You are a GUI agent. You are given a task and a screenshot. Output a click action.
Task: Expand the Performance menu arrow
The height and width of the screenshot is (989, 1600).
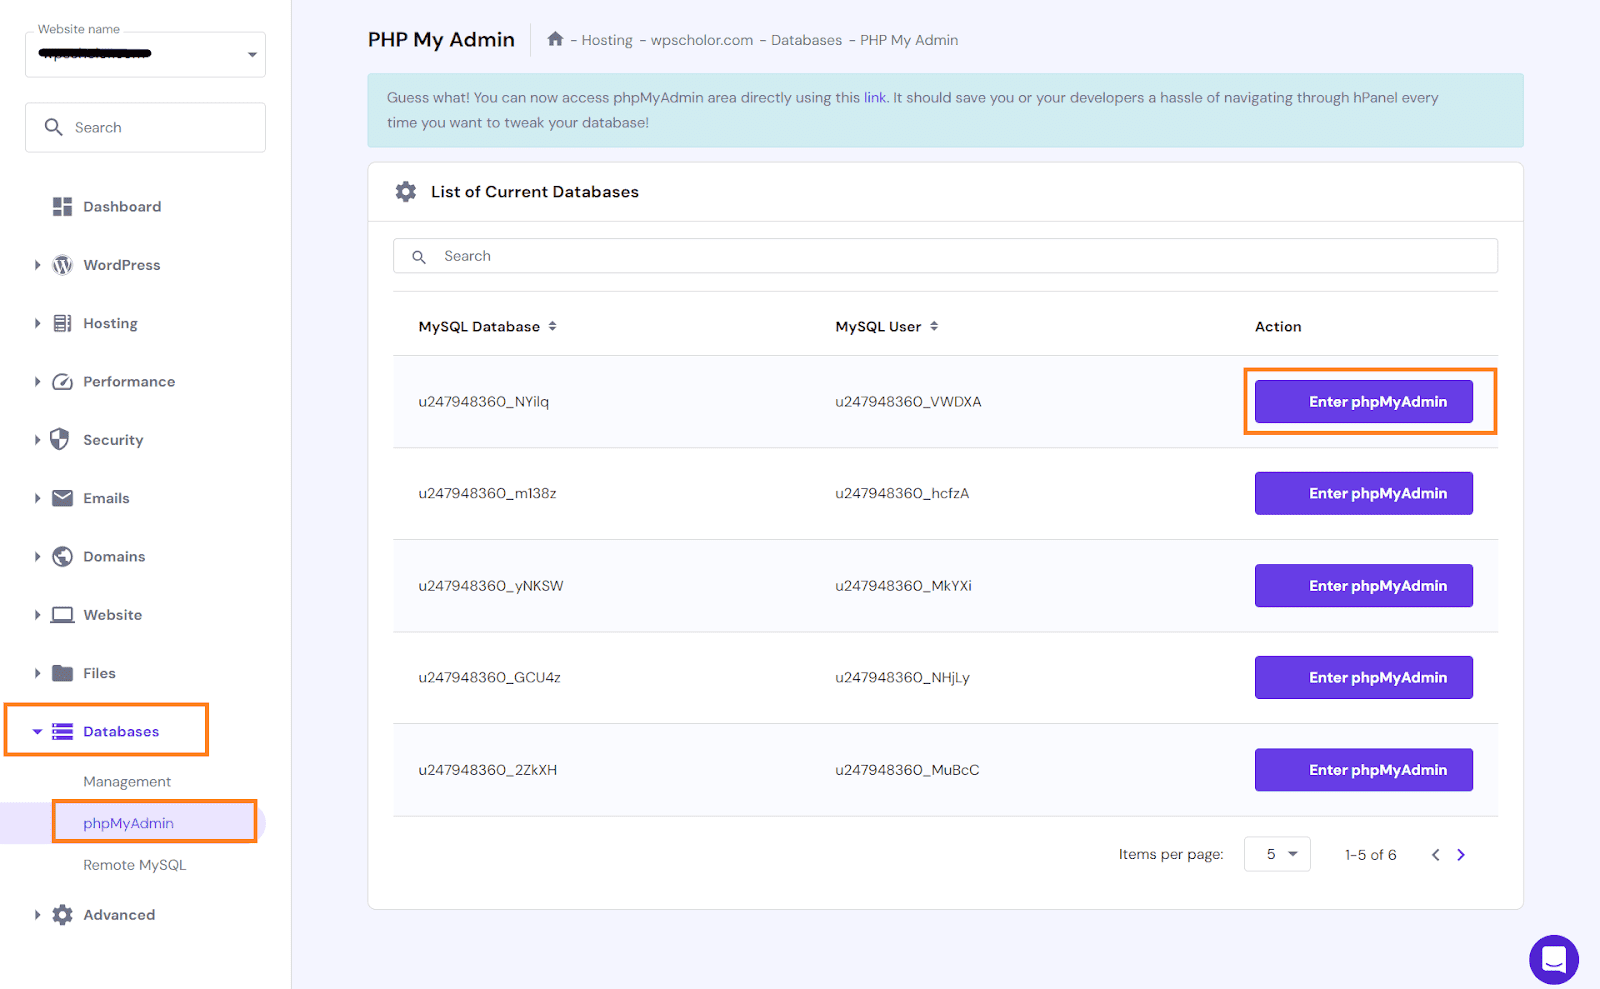37,382
